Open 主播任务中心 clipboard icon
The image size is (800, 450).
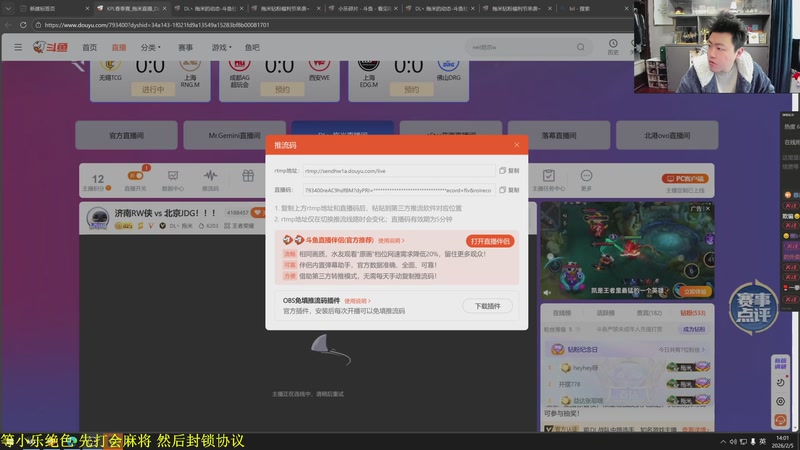click(x=548, y=180)
